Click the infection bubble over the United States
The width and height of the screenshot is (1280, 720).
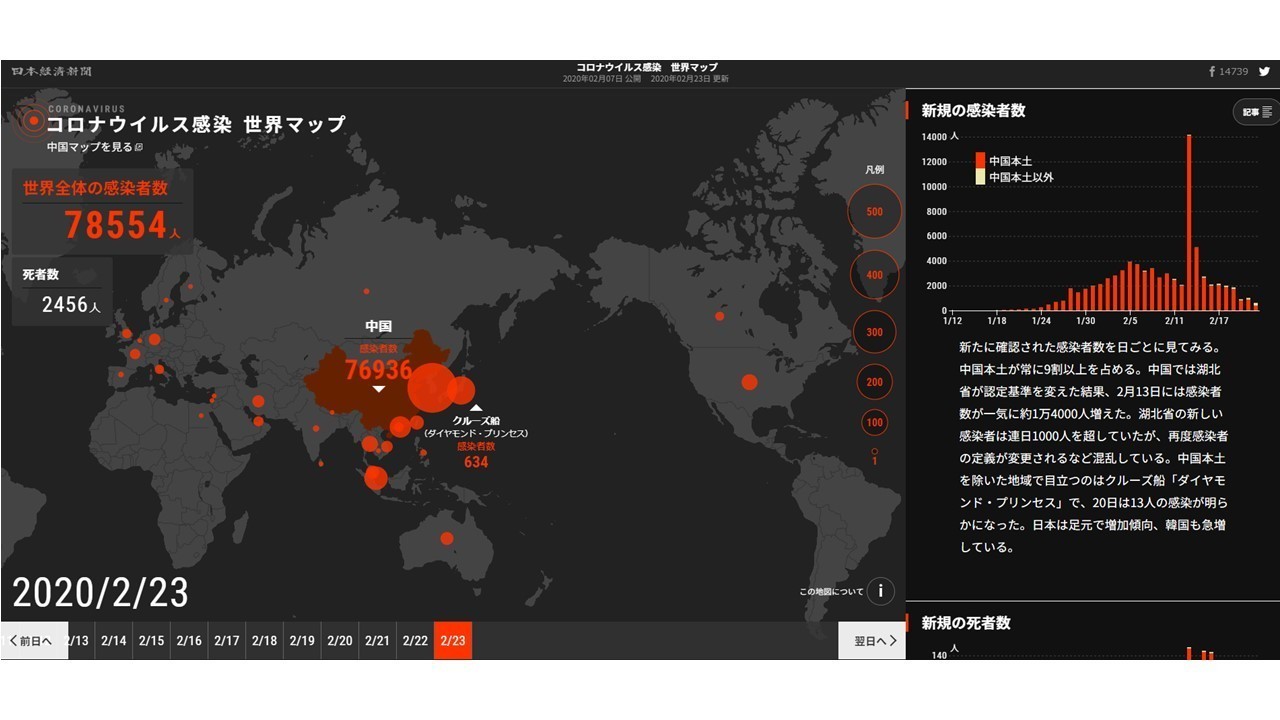click(749, 382)
